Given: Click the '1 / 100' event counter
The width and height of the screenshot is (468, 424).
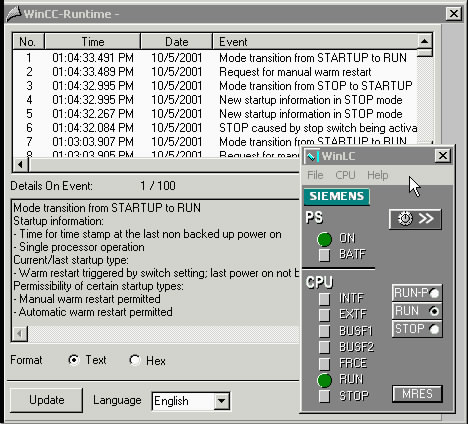Looking at the screenshot, I should [x=158, y=186].
